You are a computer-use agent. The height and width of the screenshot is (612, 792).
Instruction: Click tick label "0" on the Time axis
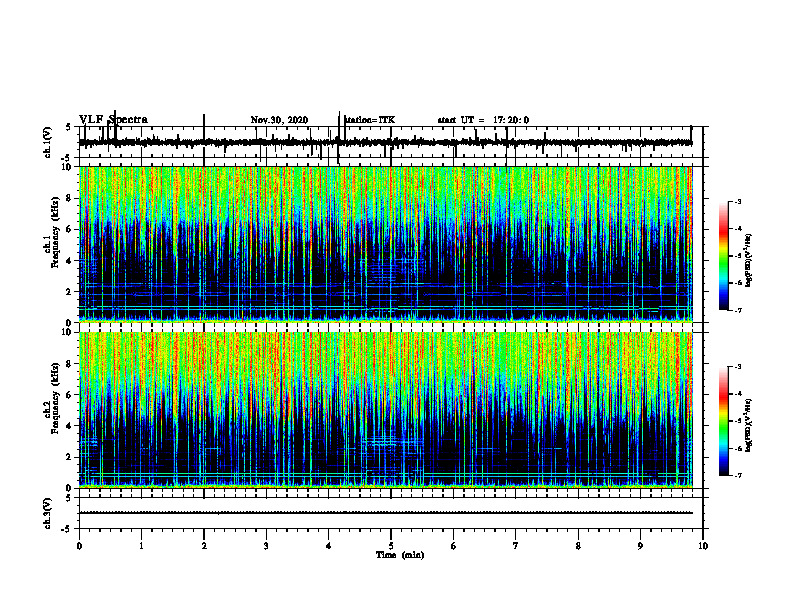[x=79, y=546]
